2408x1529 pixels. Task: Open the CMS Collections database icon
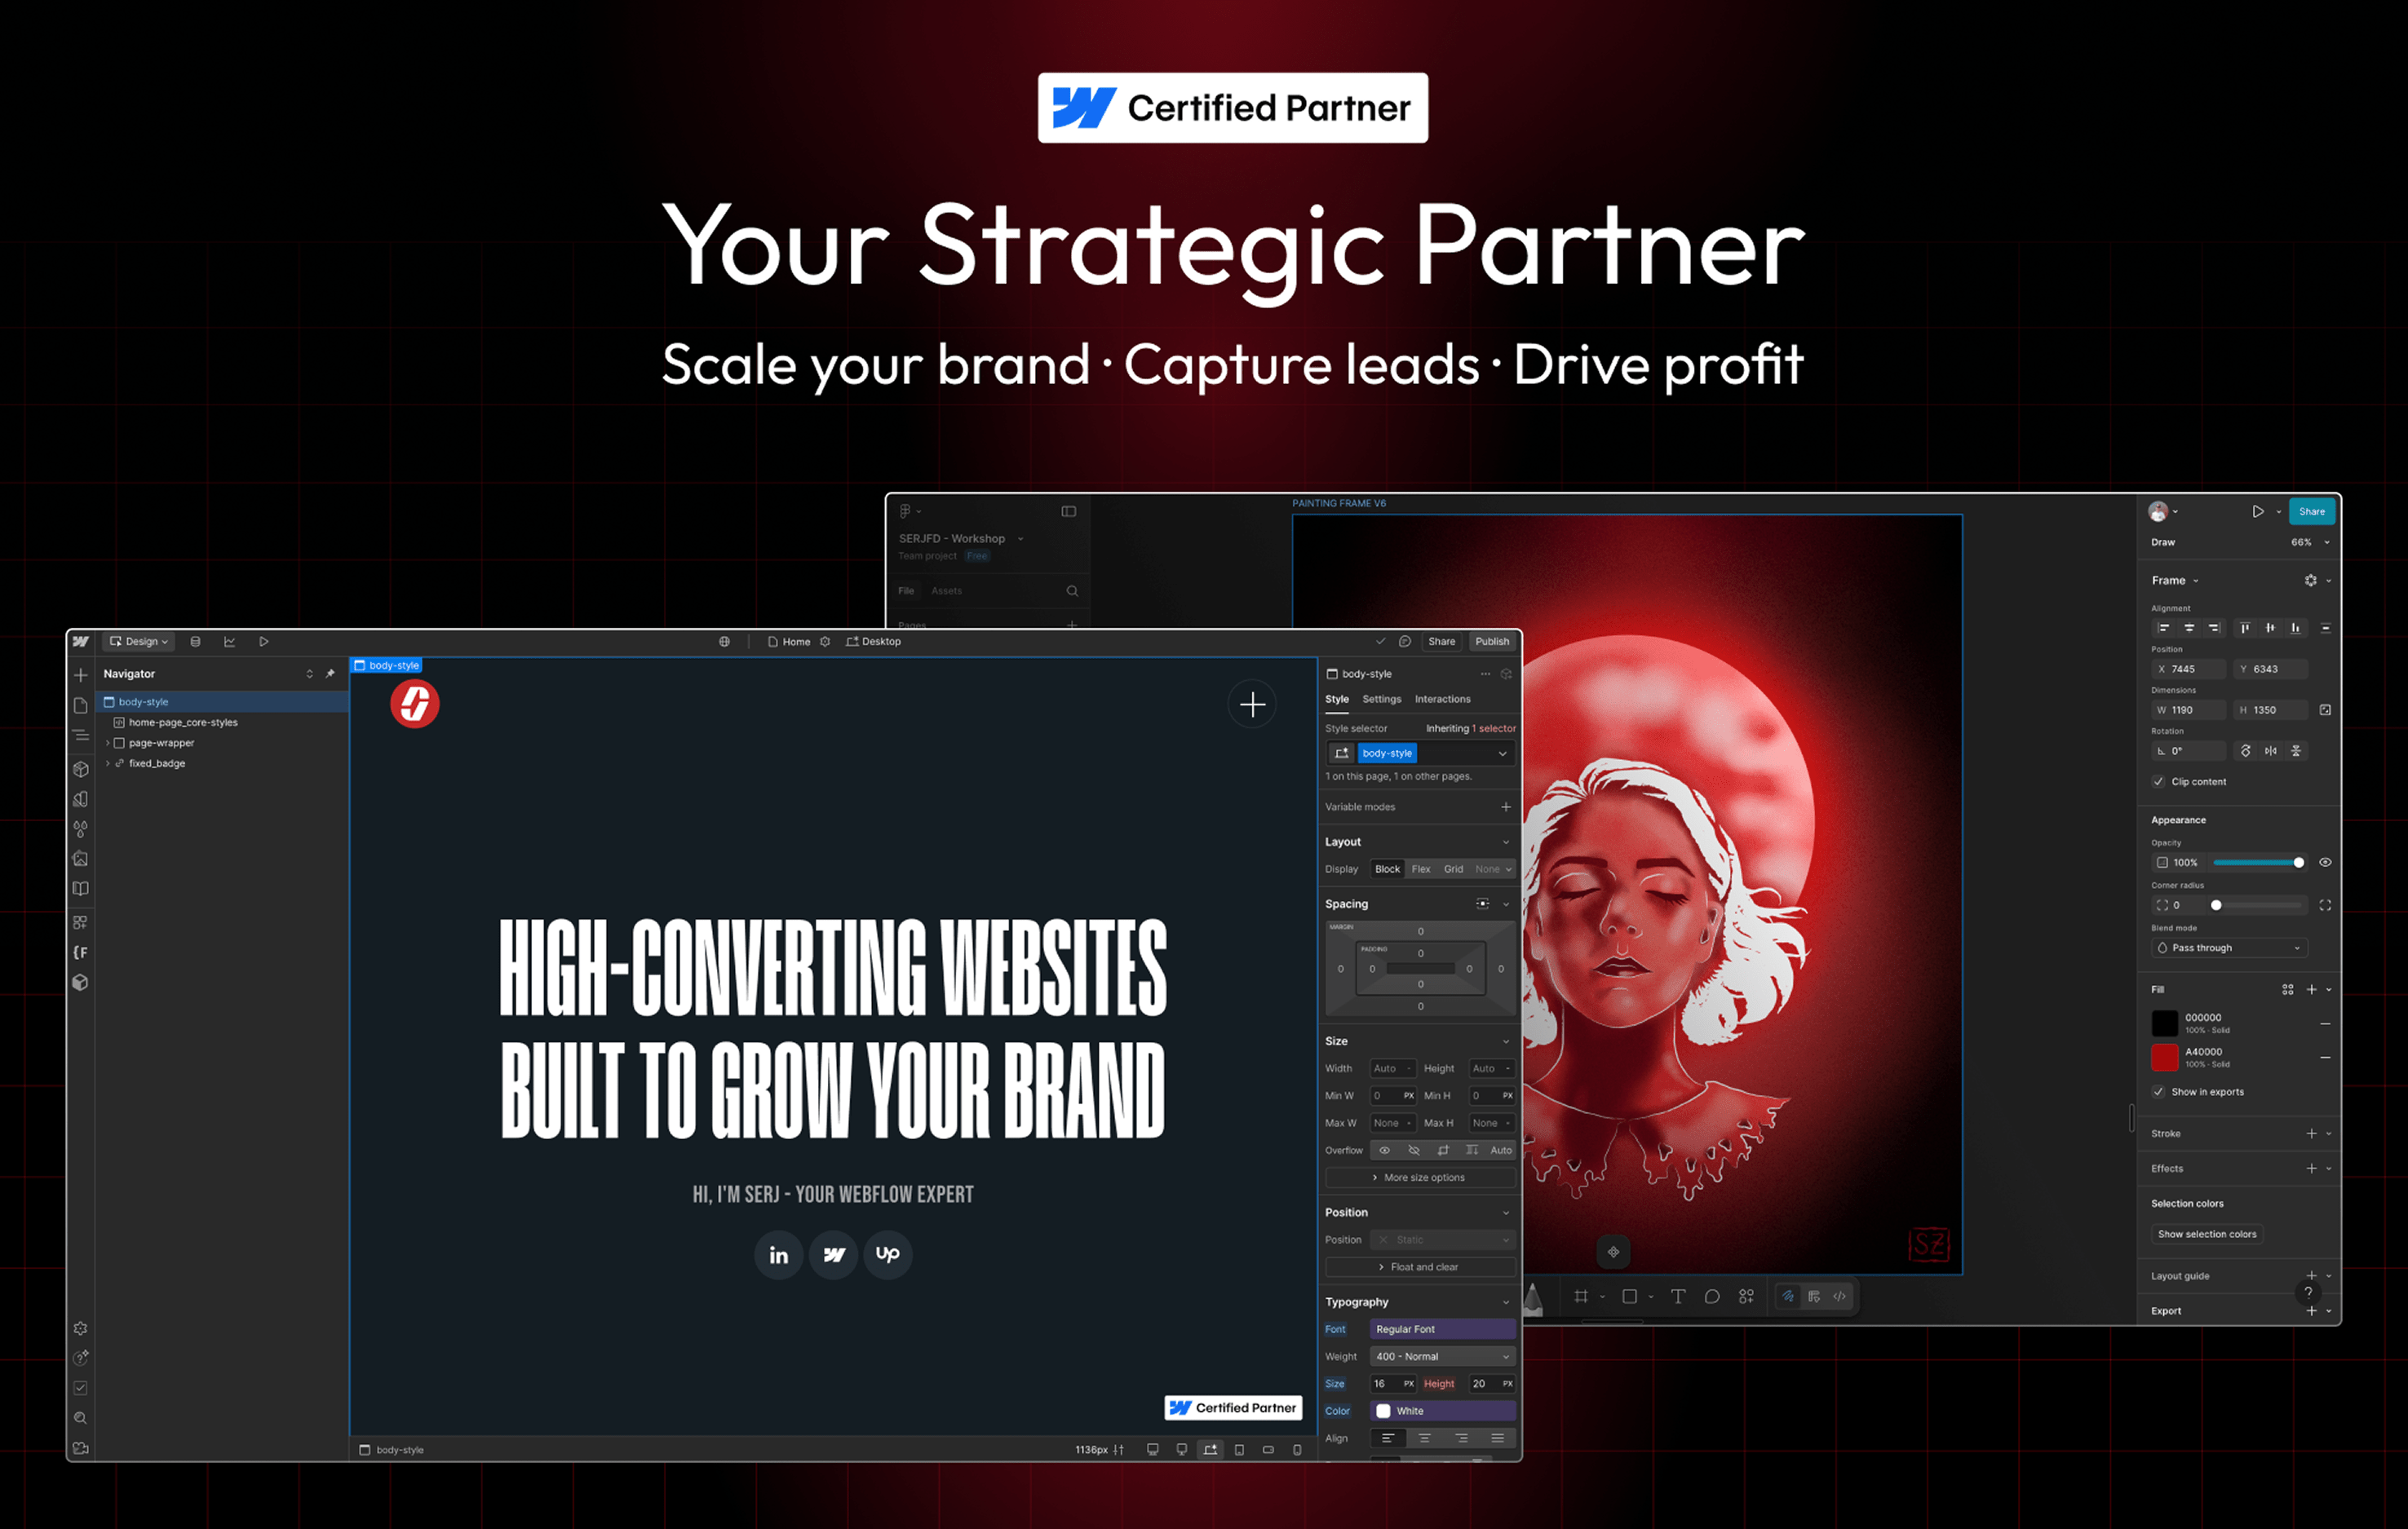click(196, 641)
